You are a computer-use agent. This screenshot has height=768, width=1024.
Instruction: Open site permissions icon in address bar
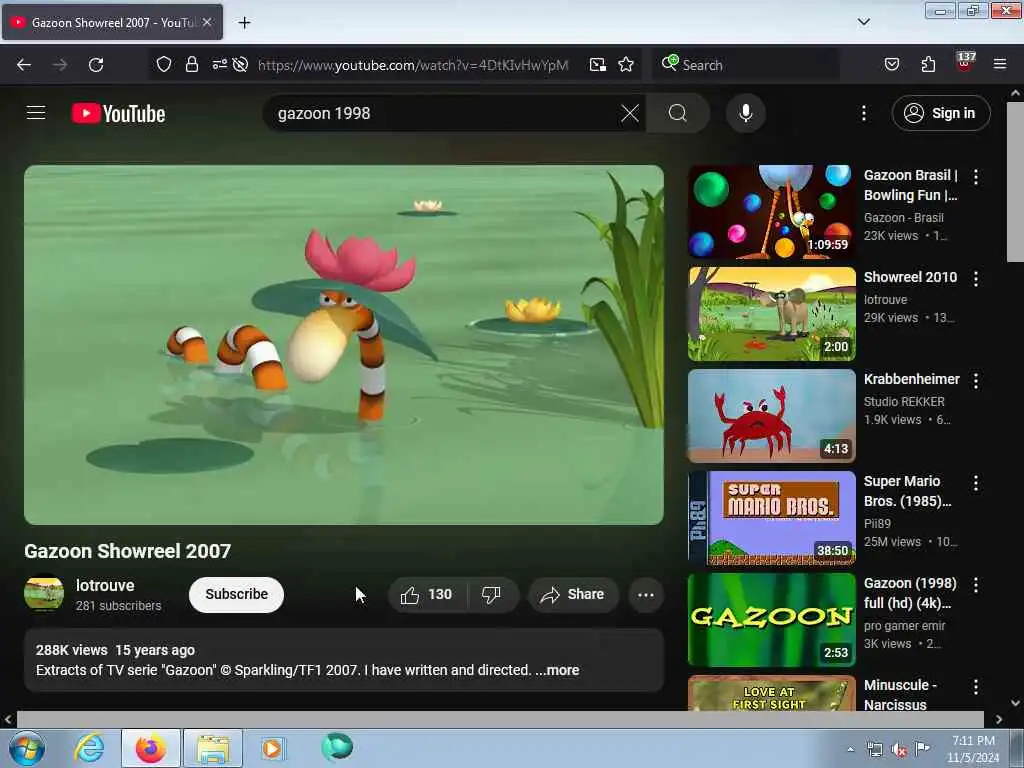219,64
